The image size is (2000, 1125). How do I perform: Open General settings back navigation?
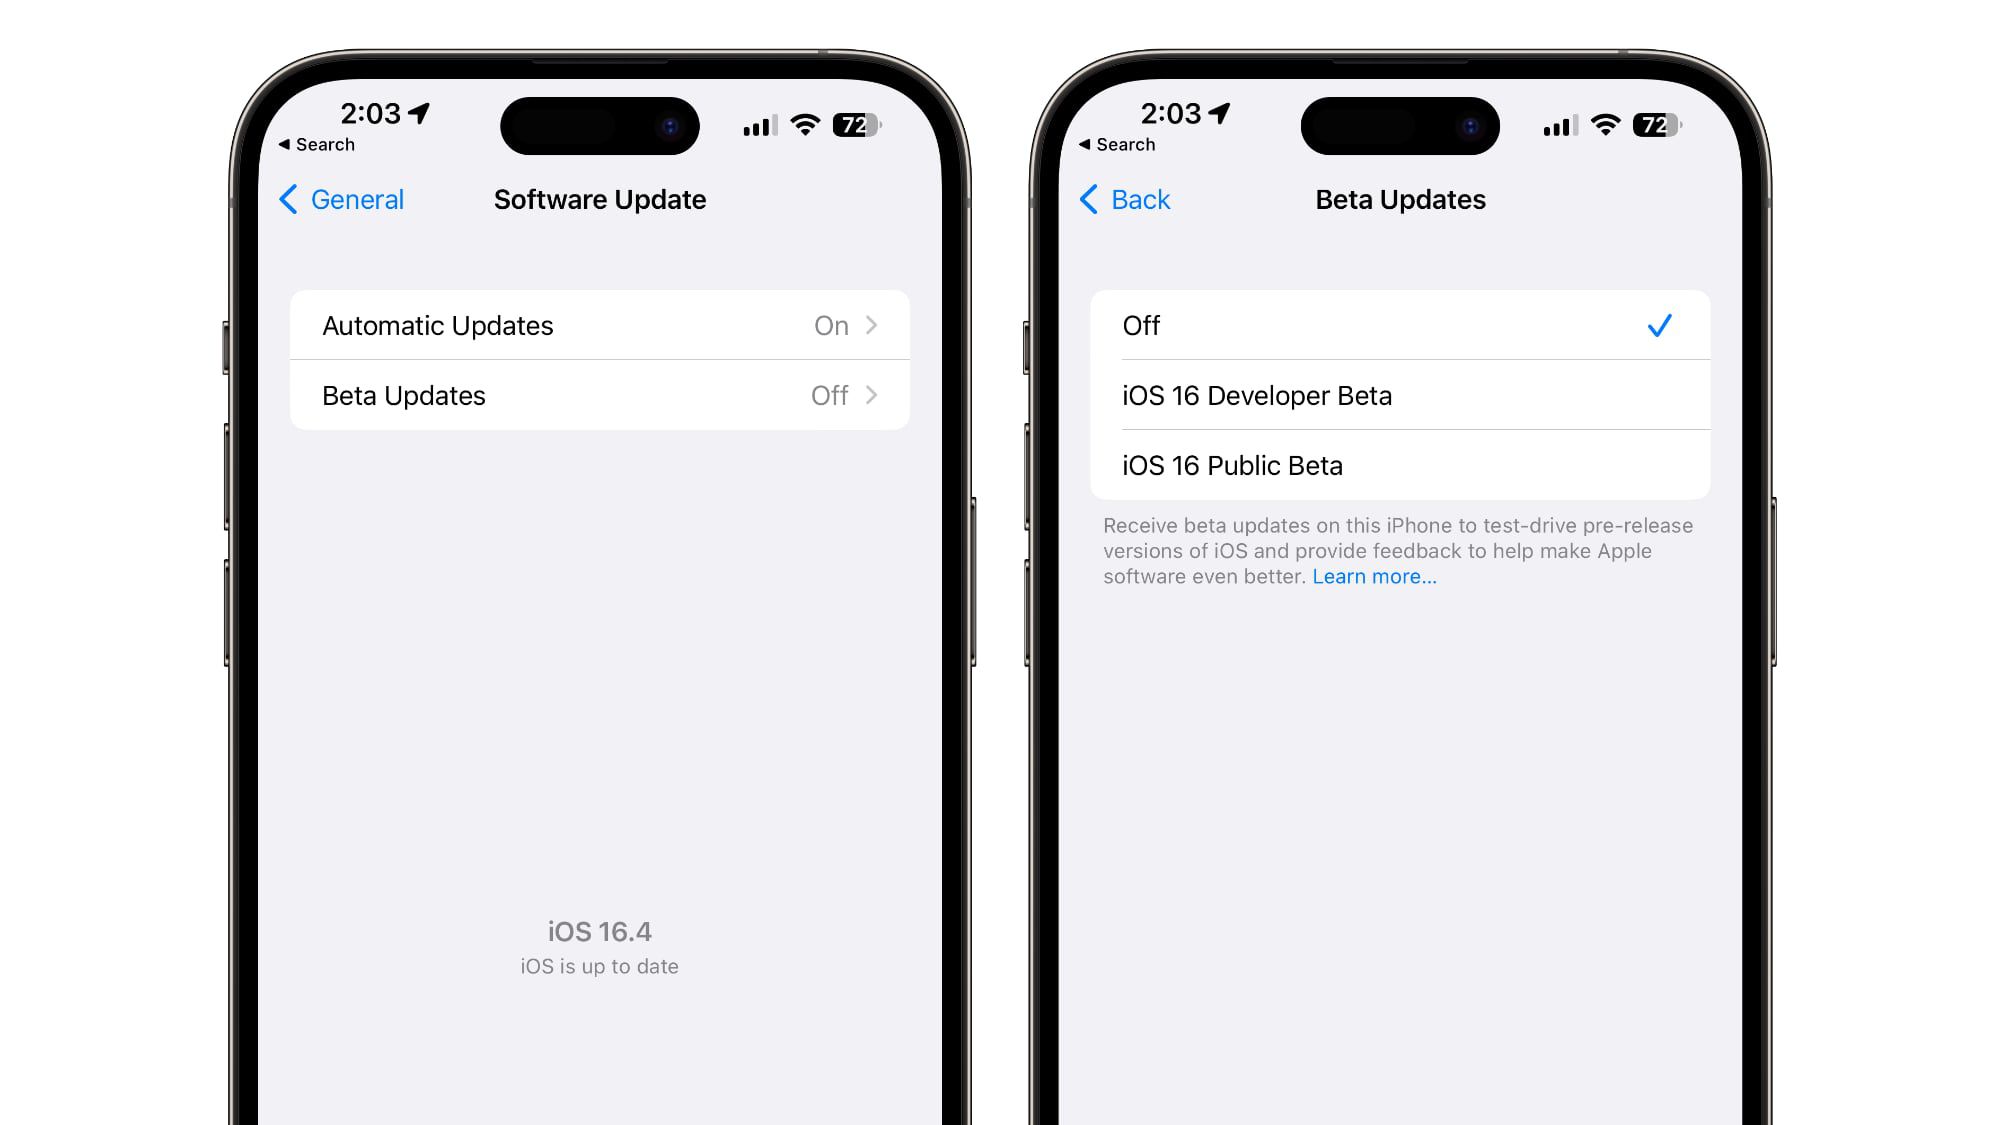[x=341, y=199]
